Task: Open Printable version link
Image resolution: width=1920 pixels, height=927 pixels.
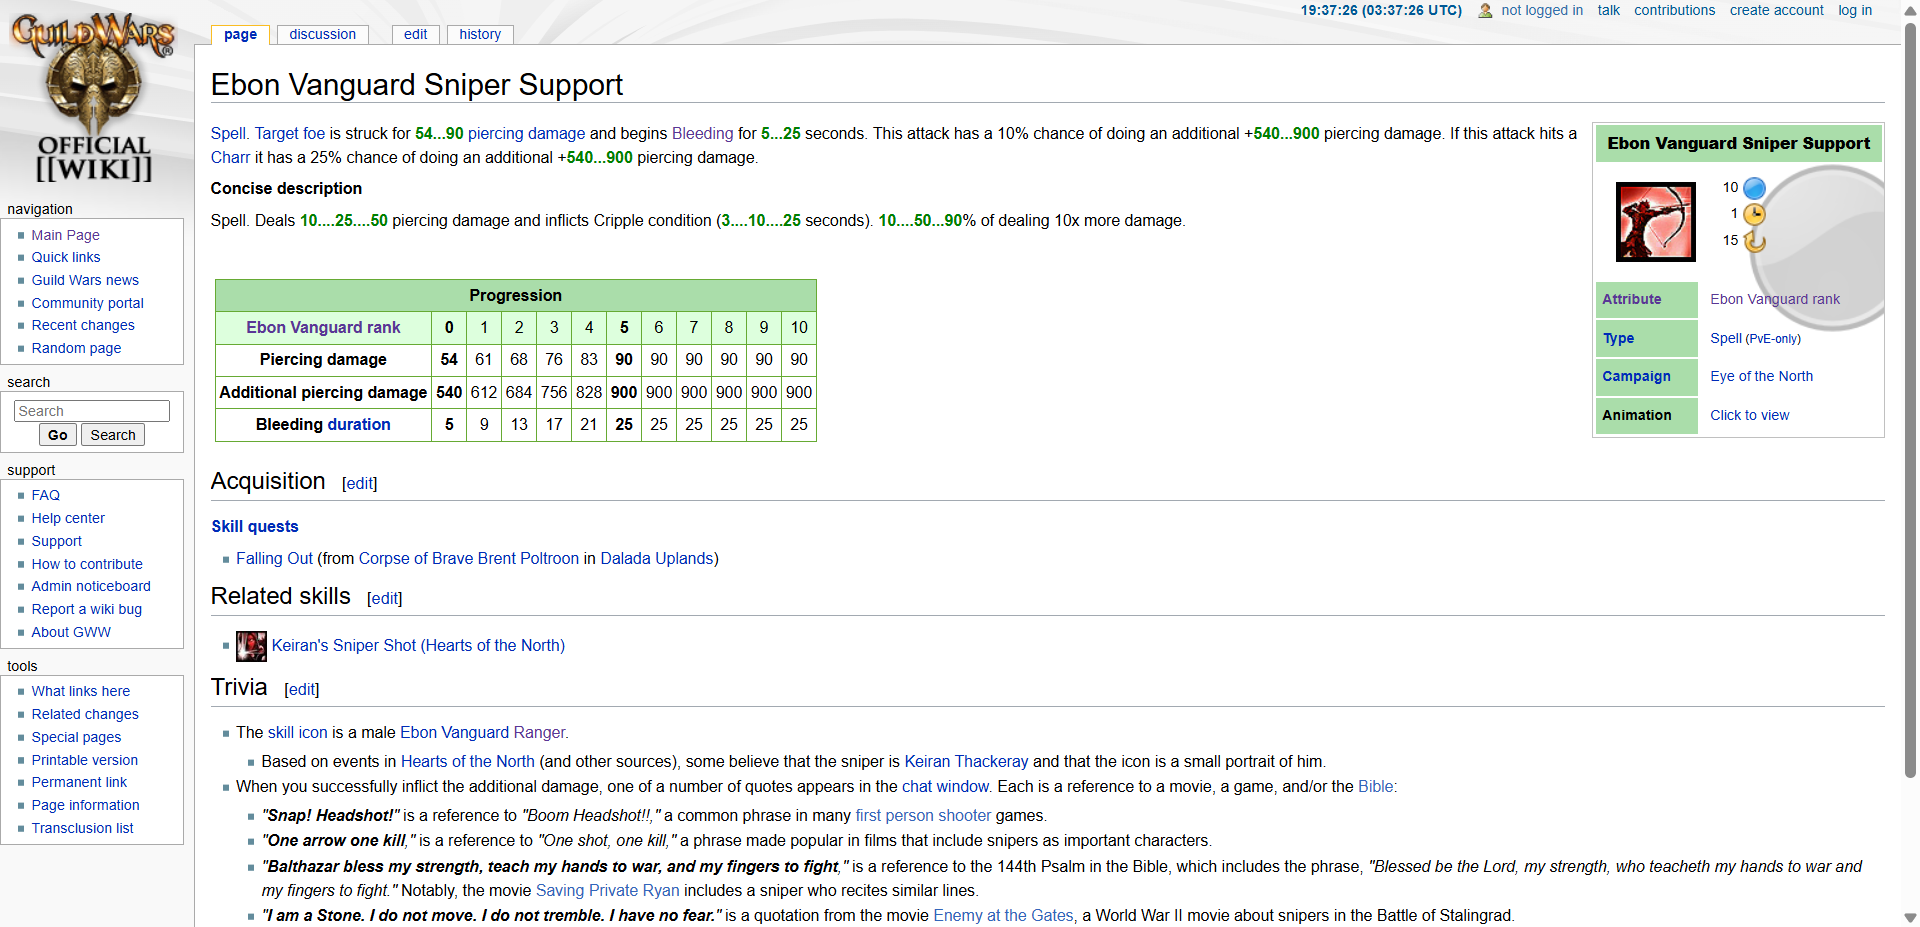Action: click(85, 760)
